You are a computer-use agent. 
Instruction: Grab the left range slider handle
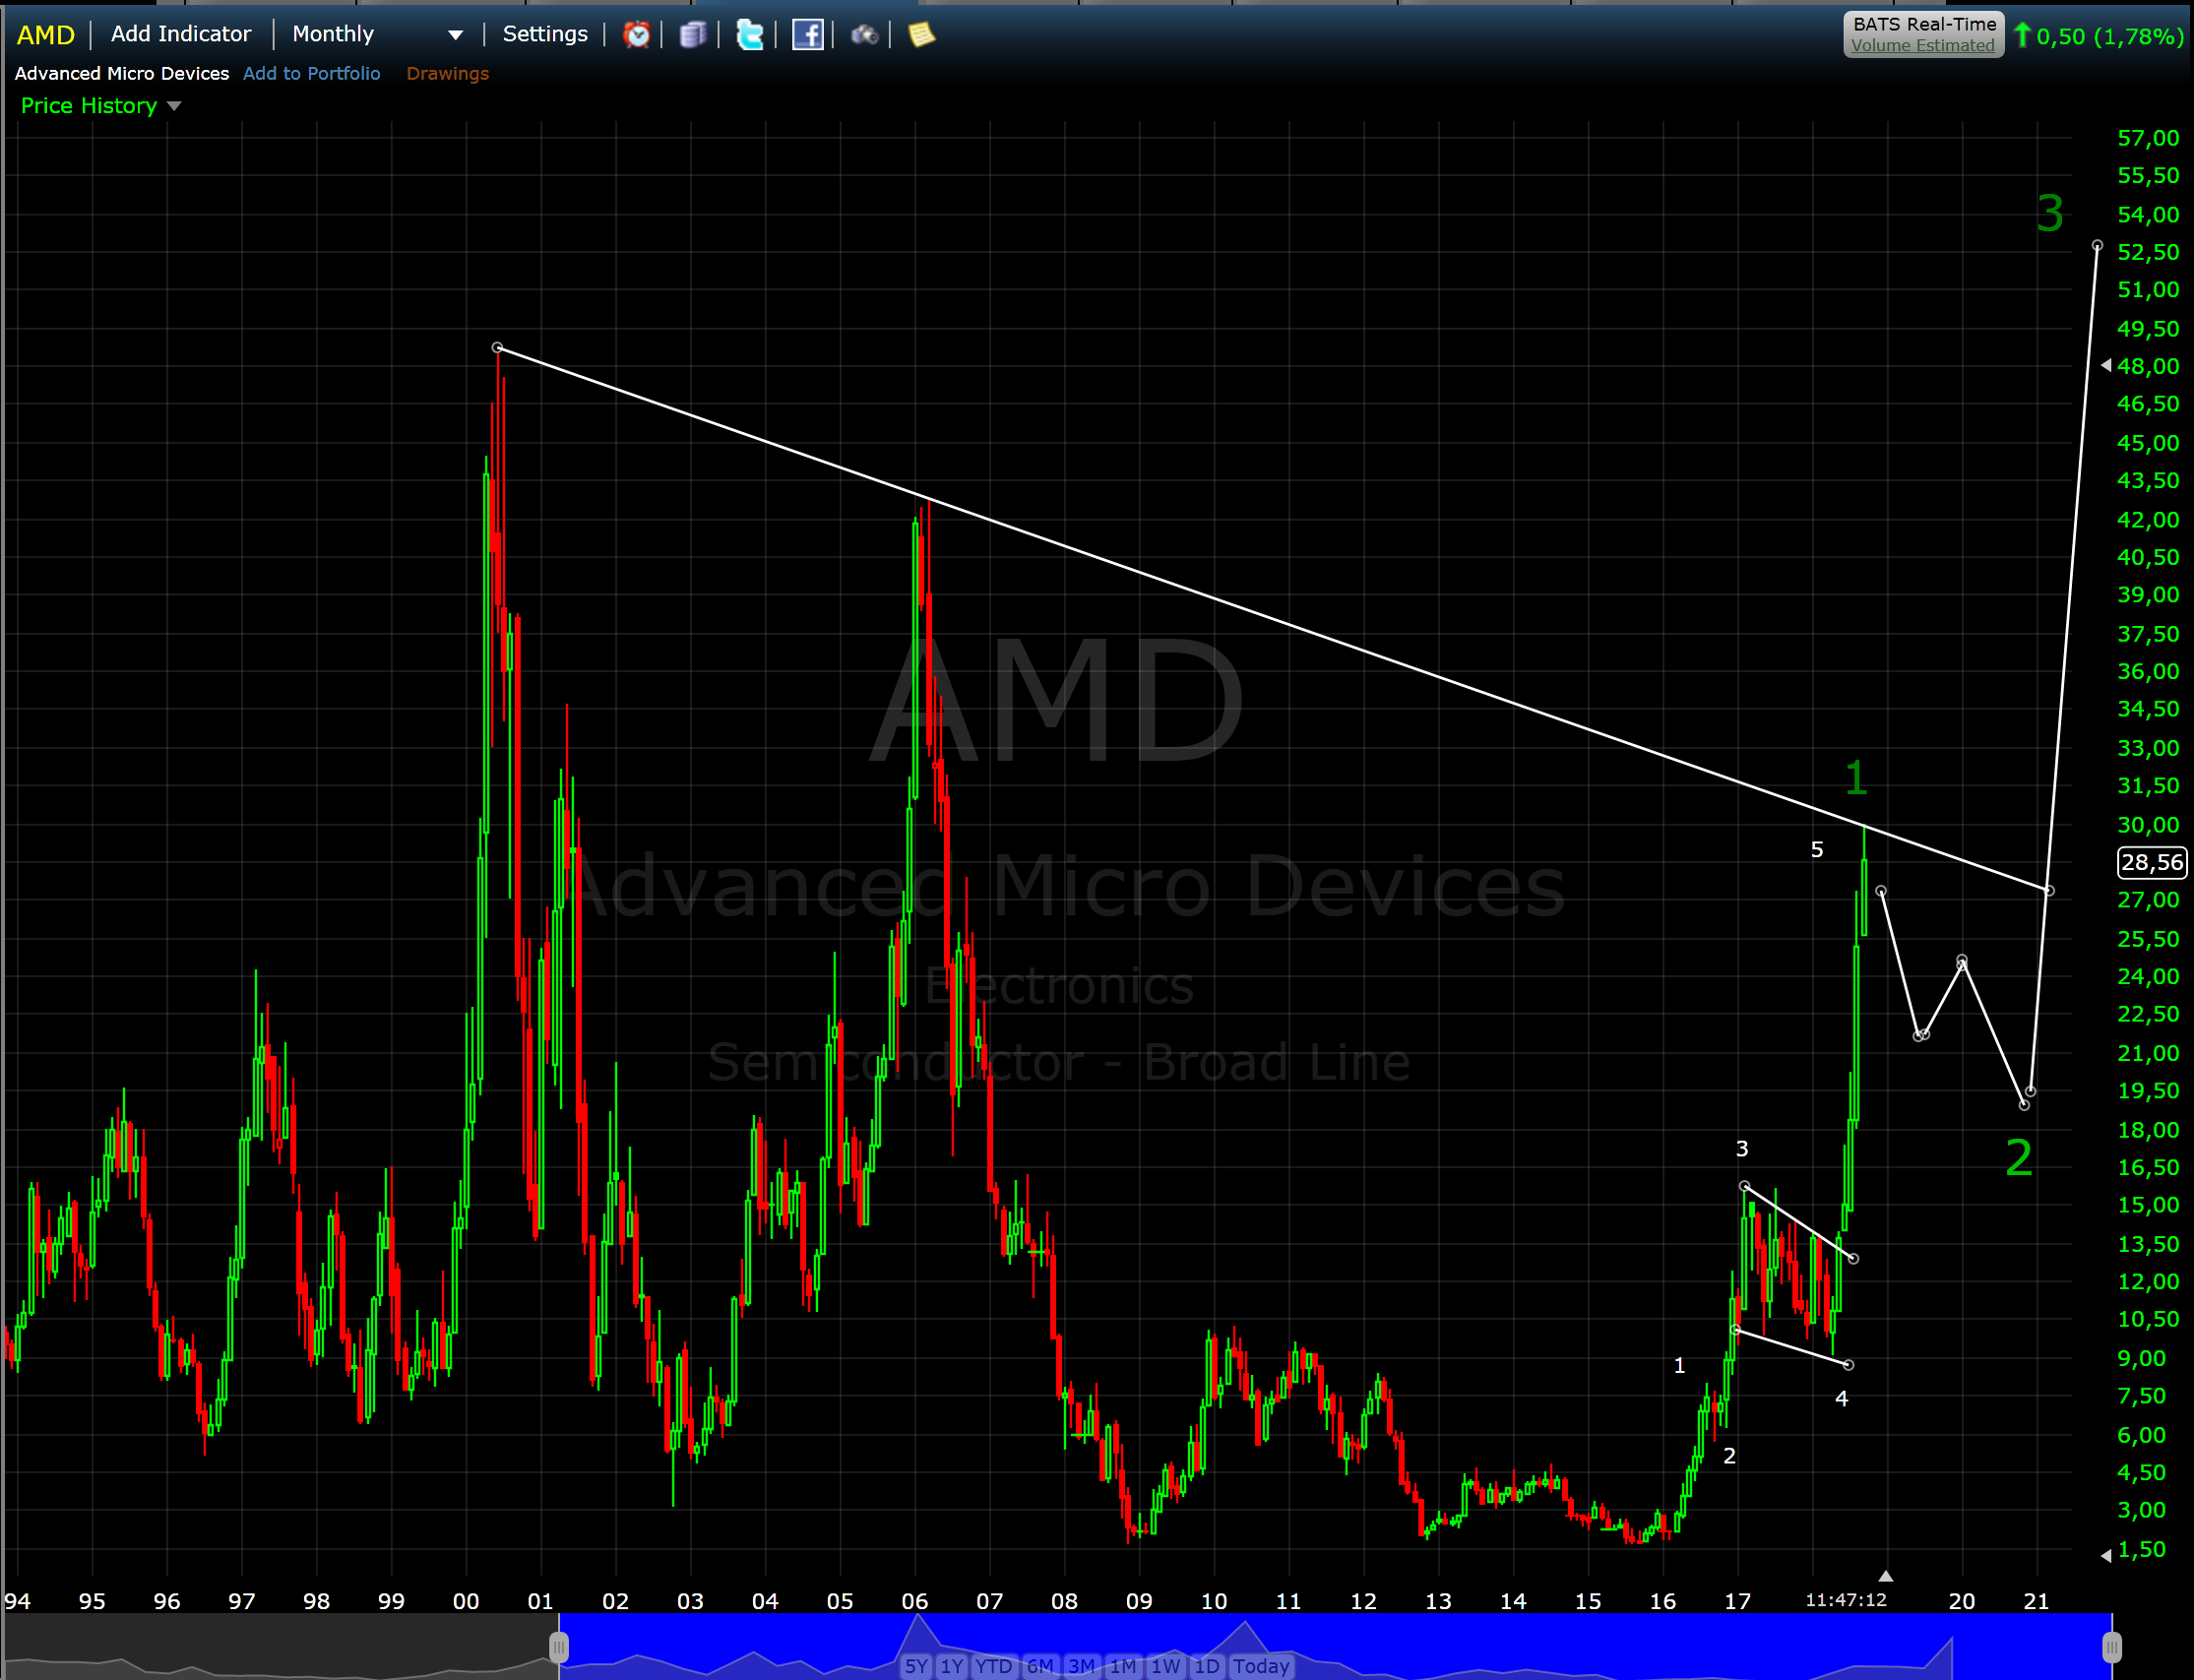(559, 1646)
